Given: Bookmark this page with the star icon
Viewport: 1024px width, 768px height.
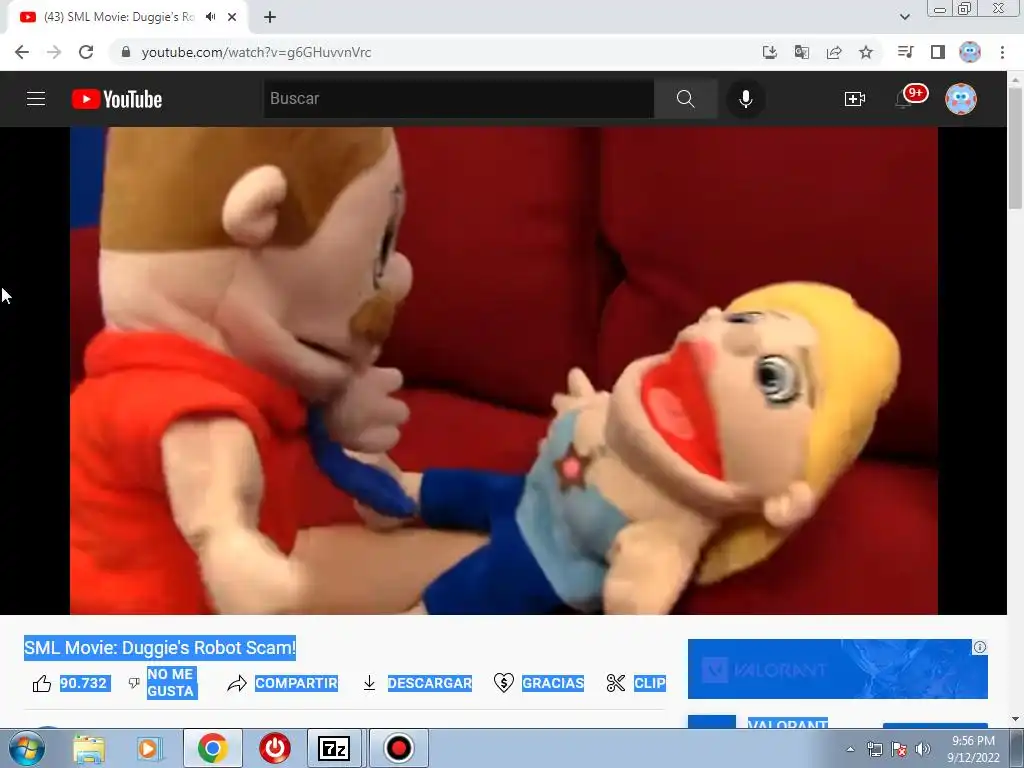Looking at the screenshot, I should point(866,52).
